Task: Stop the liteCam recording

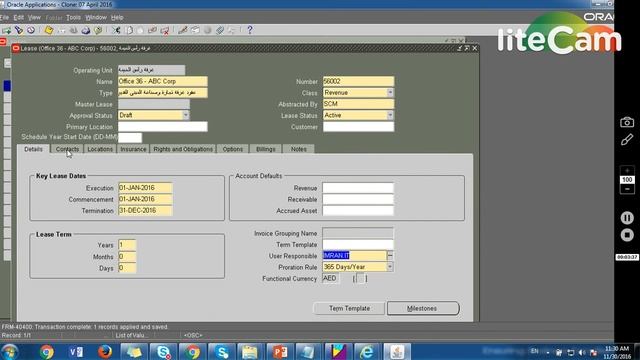Action: coord(627,235)
